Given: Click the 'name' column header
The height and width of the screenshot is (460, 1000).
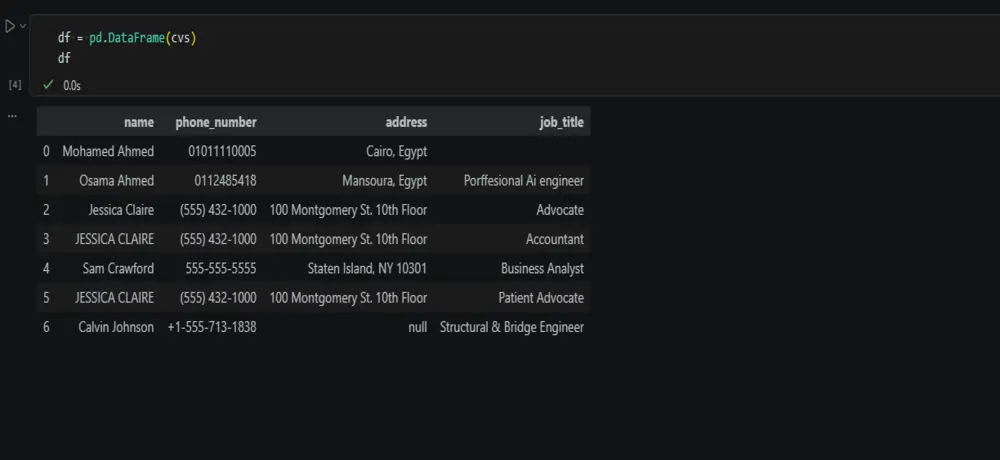Looking at the screenshot, I should (139, 122).
